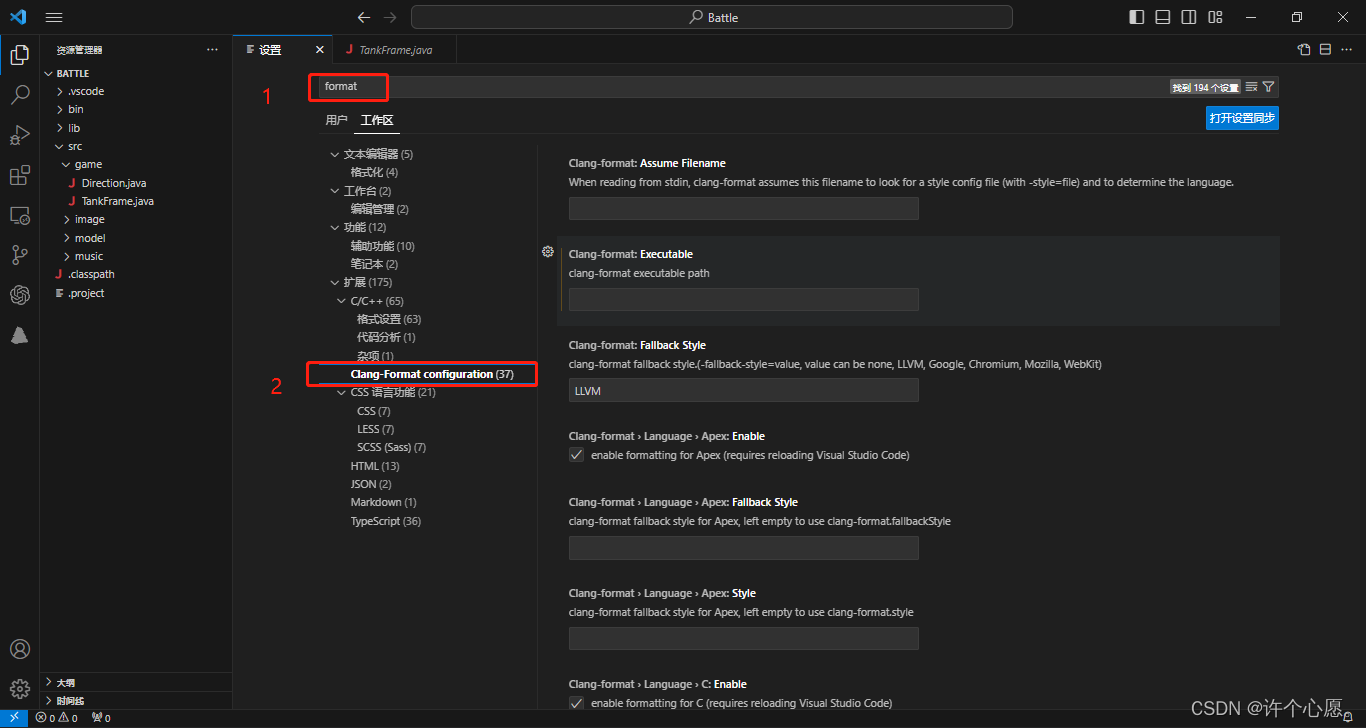Open Explorer panel more actions ellipsis
The width and height of the screenshot is (1366, 728).
pos(212,49)
